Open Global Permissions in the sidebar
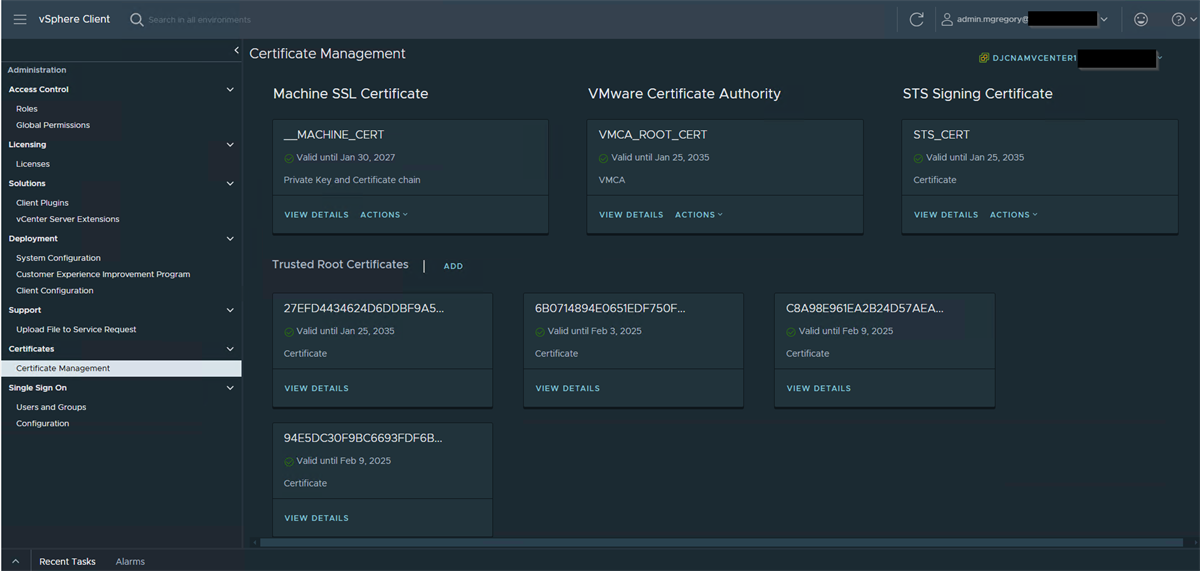 tap(53, 125)
